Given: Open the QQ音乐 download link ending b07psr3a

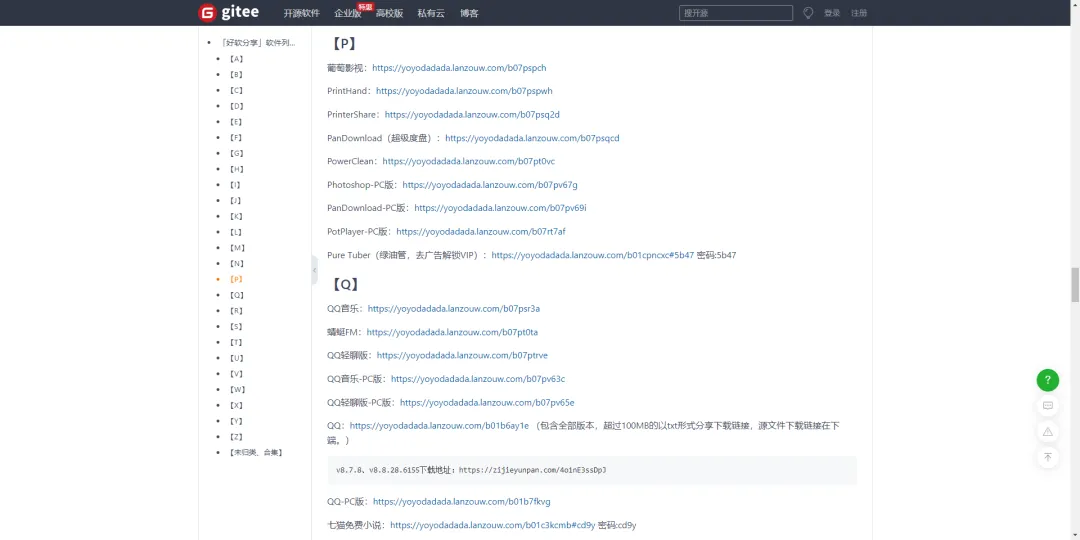Looking at the screenshot, I should 453,309.
